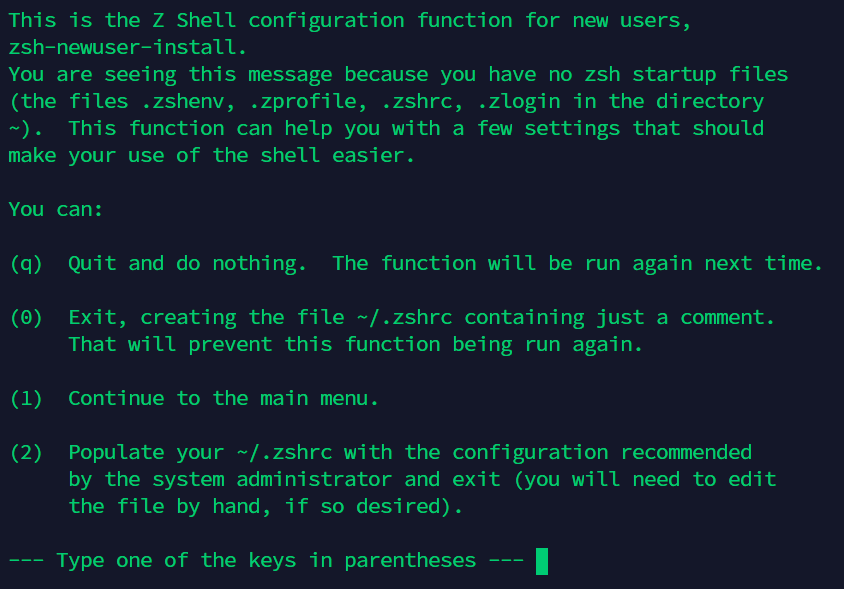The image size is (844, 589).
Task: Click the 'You can:' heading
Action: click(56, 209)
